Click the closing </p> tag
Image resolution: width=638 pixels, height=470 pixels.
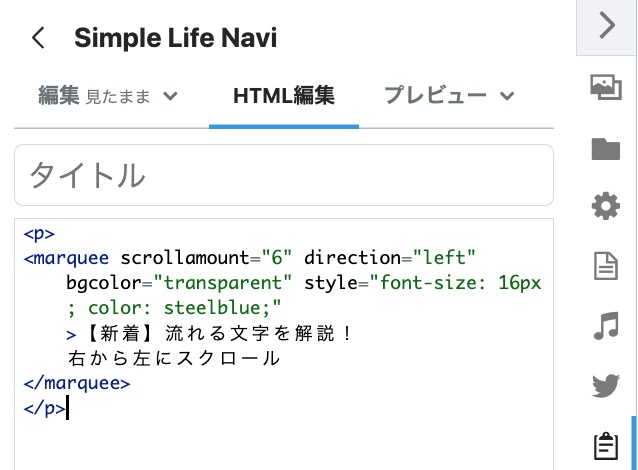tap(44, 408)
